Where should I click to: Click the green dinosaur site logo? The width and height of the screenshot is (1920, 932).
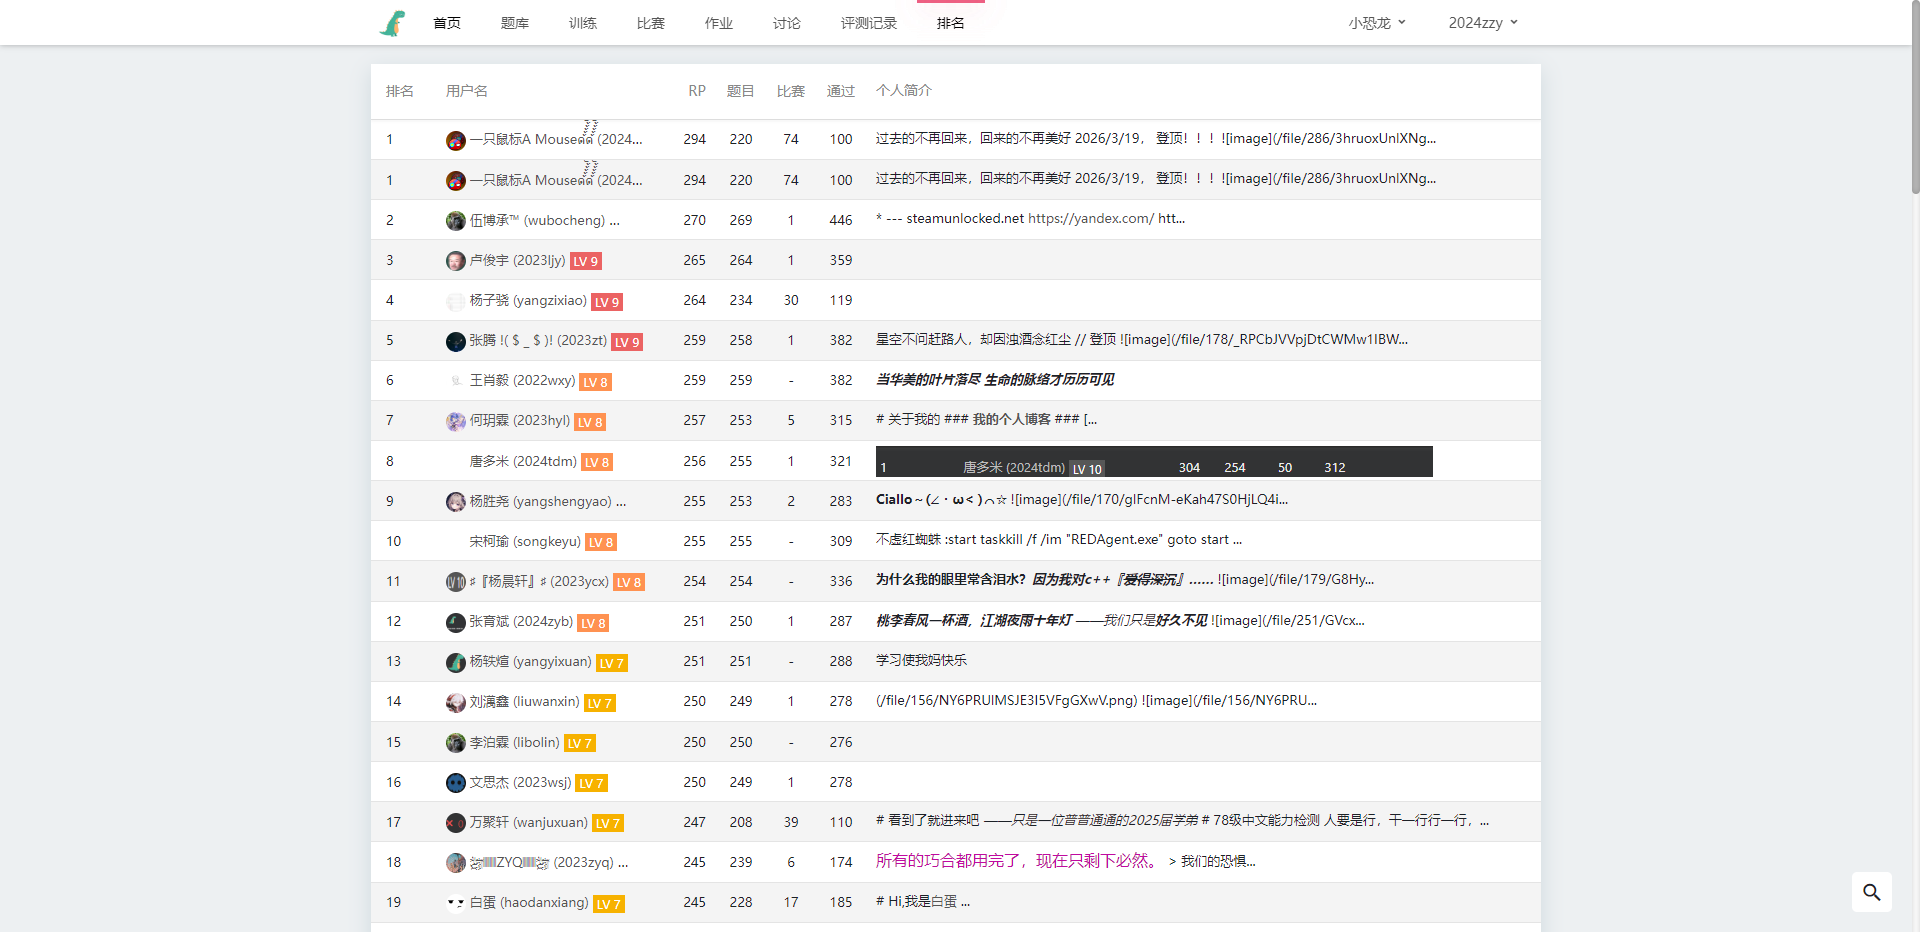[x=393, y=23]
